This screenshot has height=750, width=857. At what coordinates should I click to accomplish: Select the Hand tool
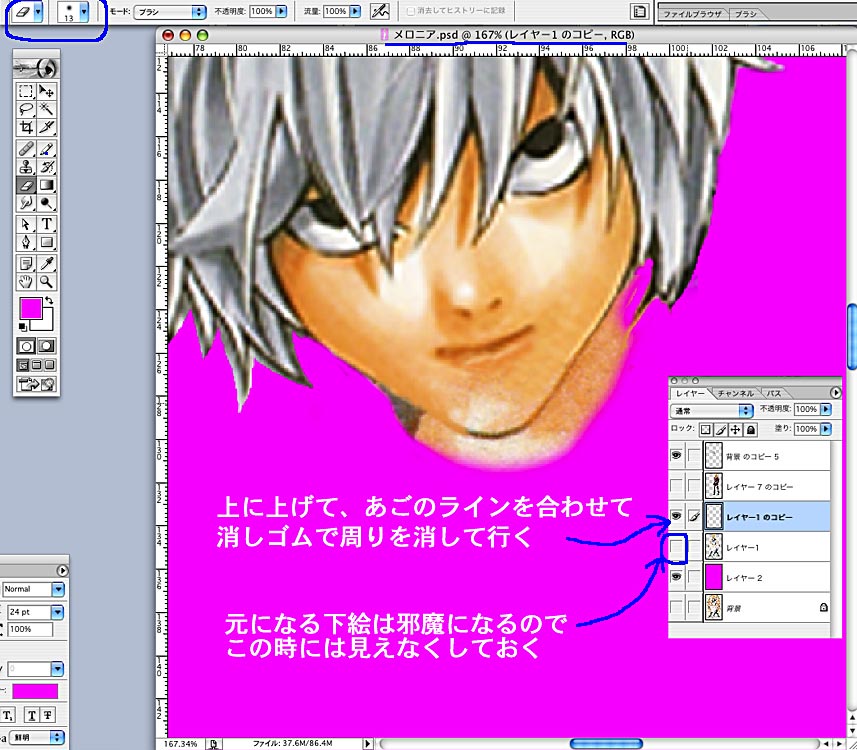tap(26, 282)
